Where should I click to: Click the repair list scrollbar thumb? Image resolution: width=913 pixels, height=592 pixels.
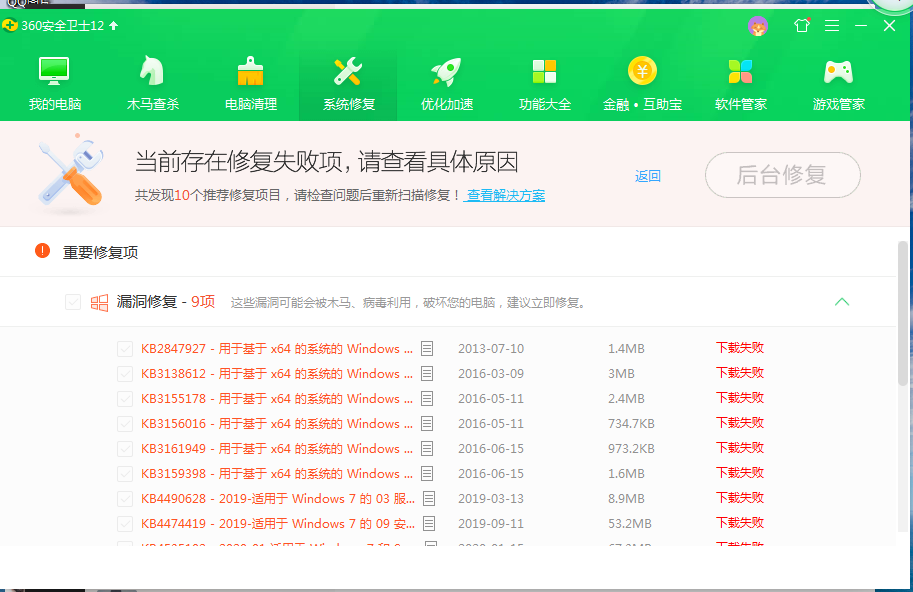[x=903, y=313]
